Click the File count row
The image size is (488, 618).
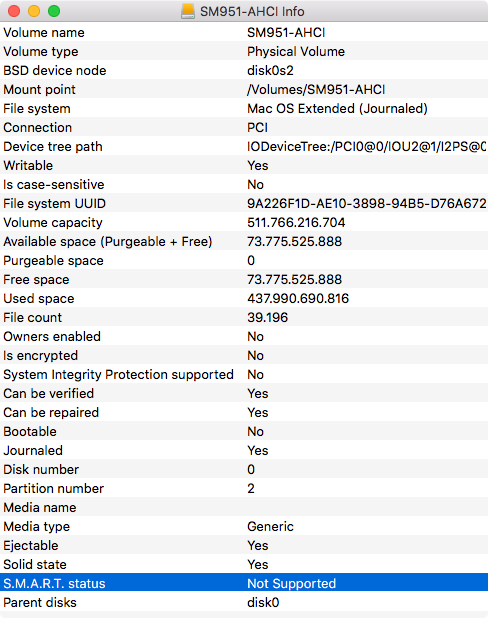point(244,317)
